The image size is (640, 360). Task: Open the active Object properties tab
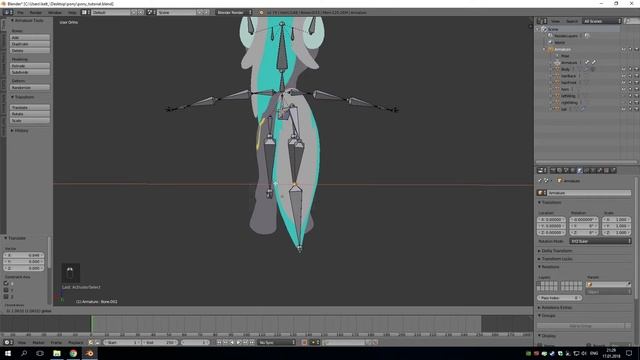[580, 170]
